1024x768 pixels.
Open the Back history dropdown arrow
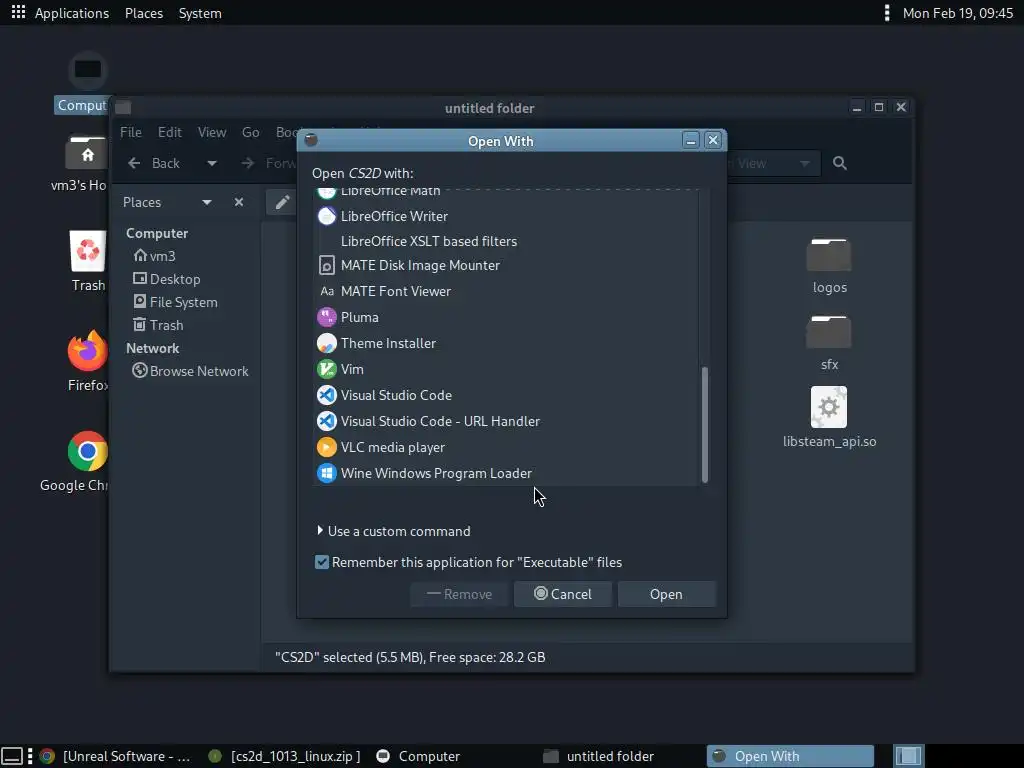coord(212,163)
